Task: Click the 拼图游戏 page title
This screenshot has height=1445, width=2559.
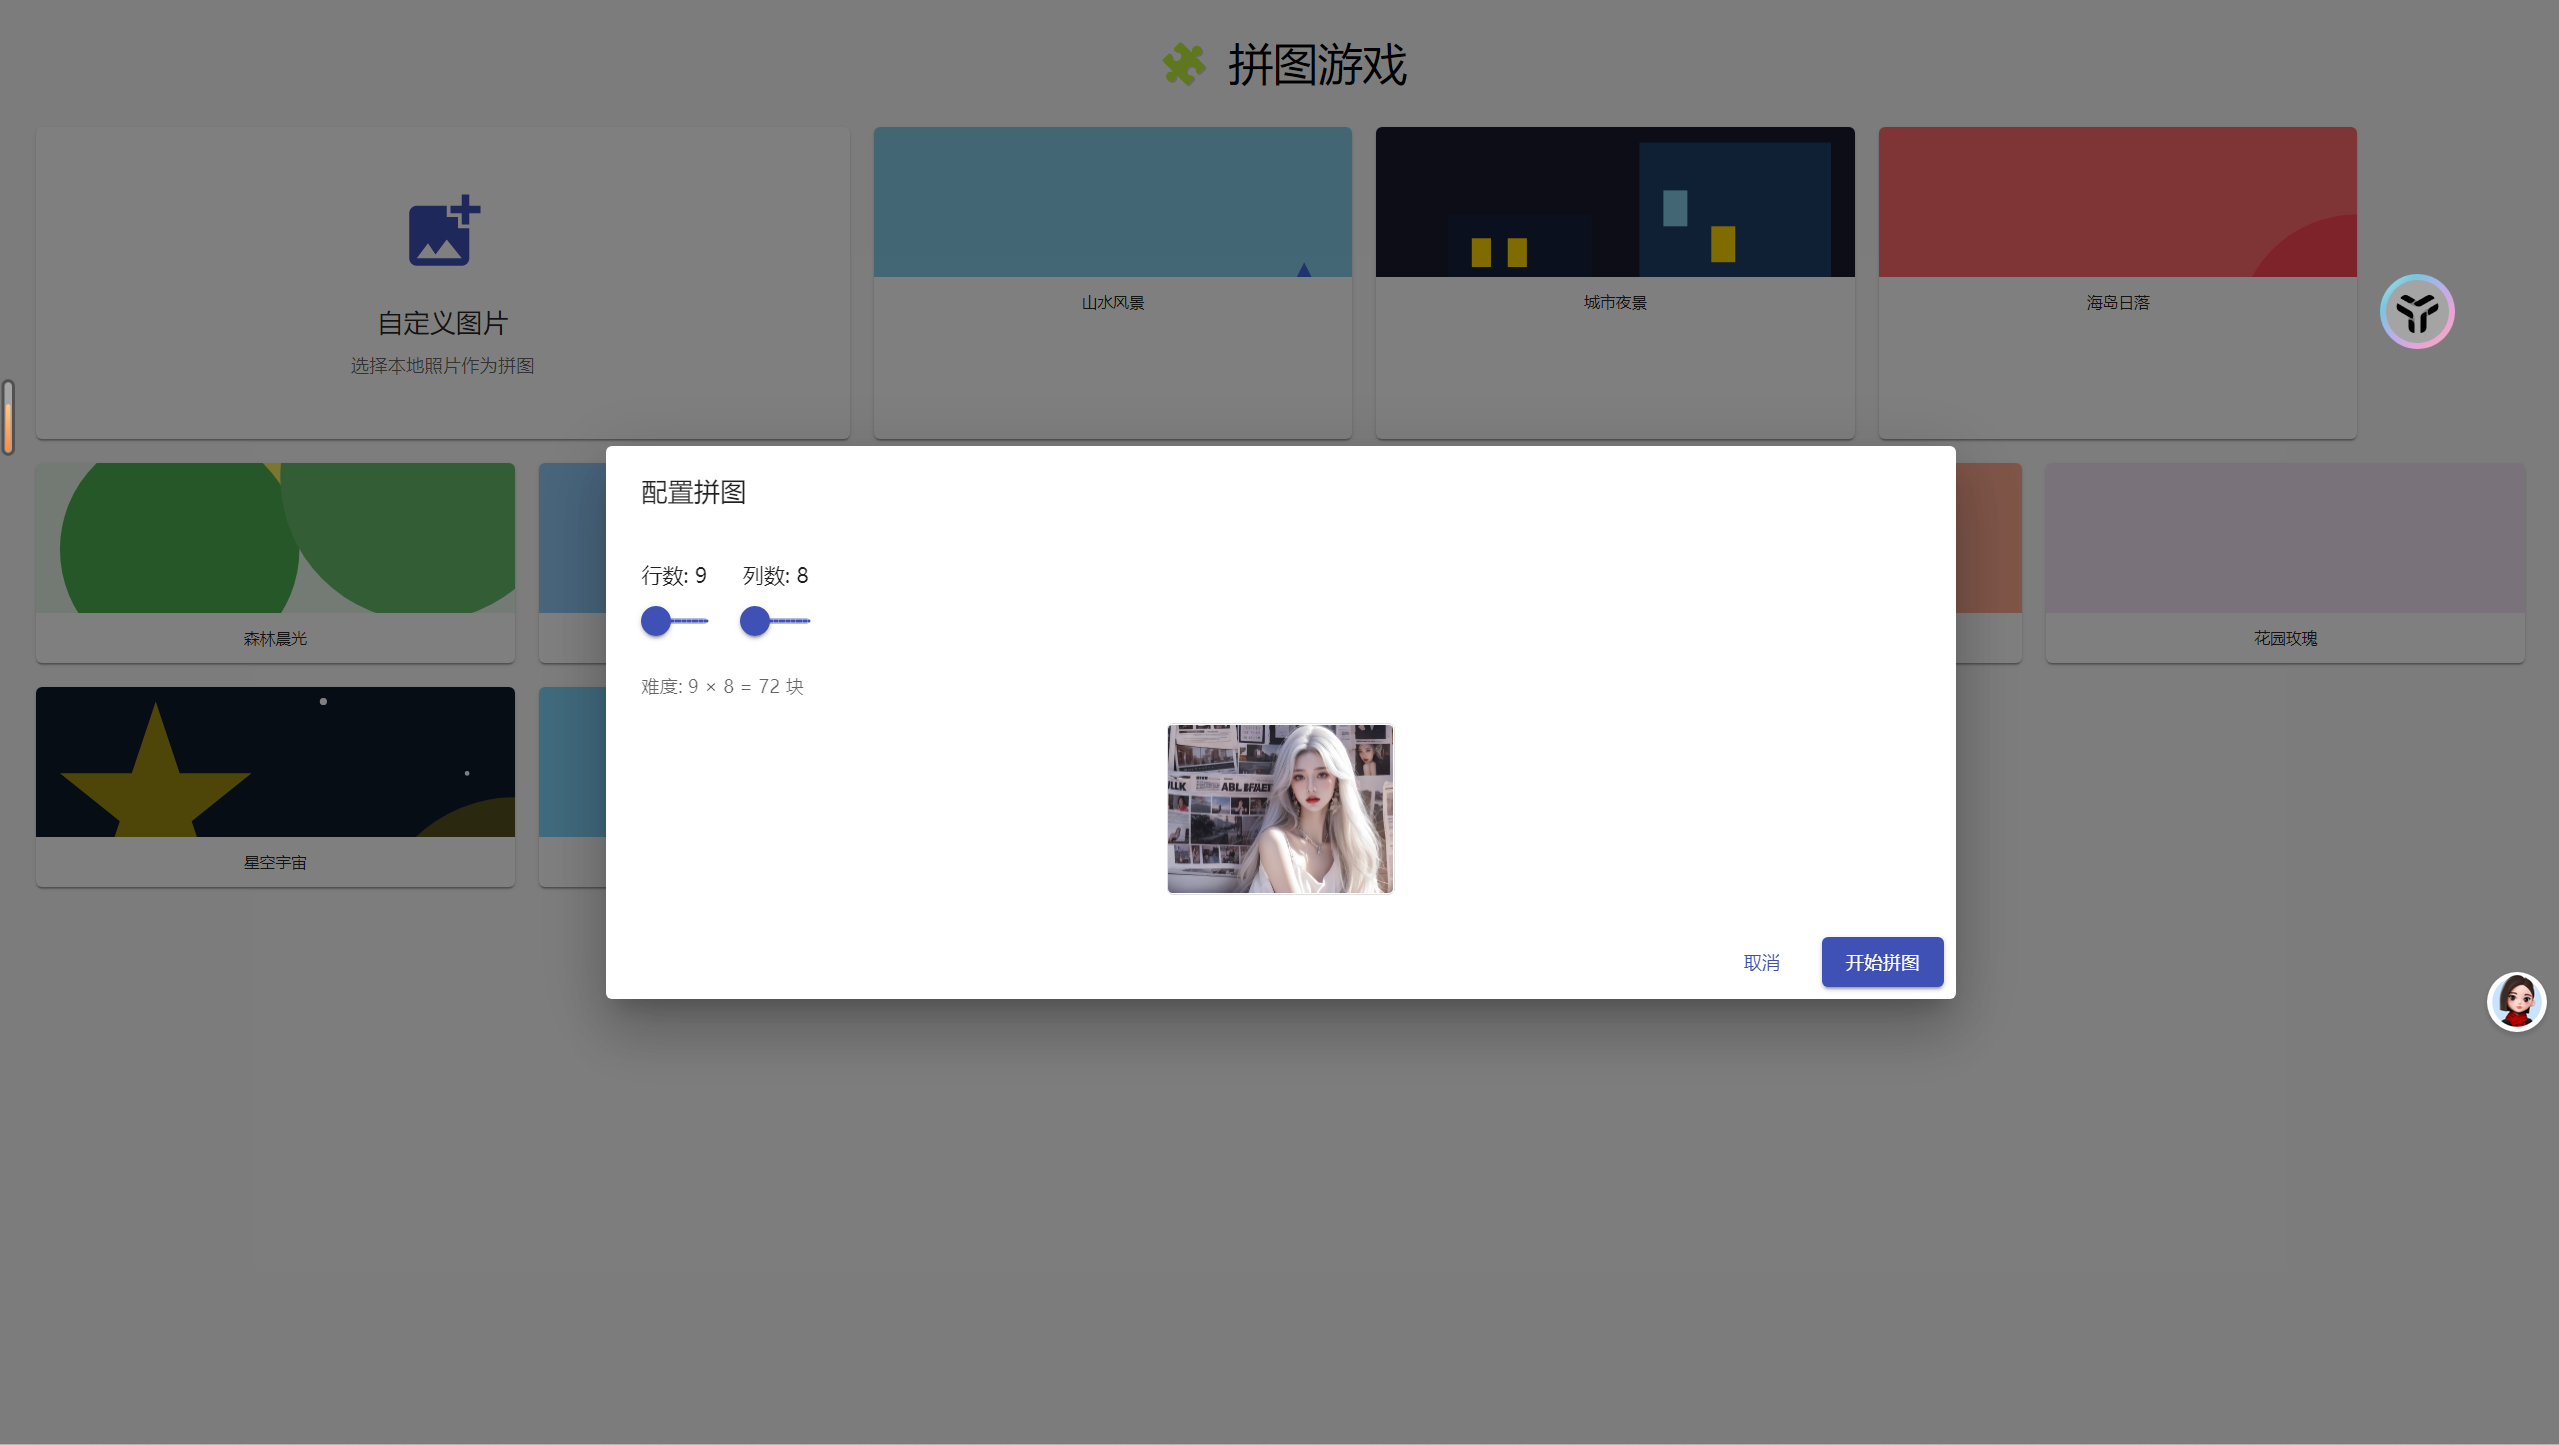Action: tap(1316, 65)
